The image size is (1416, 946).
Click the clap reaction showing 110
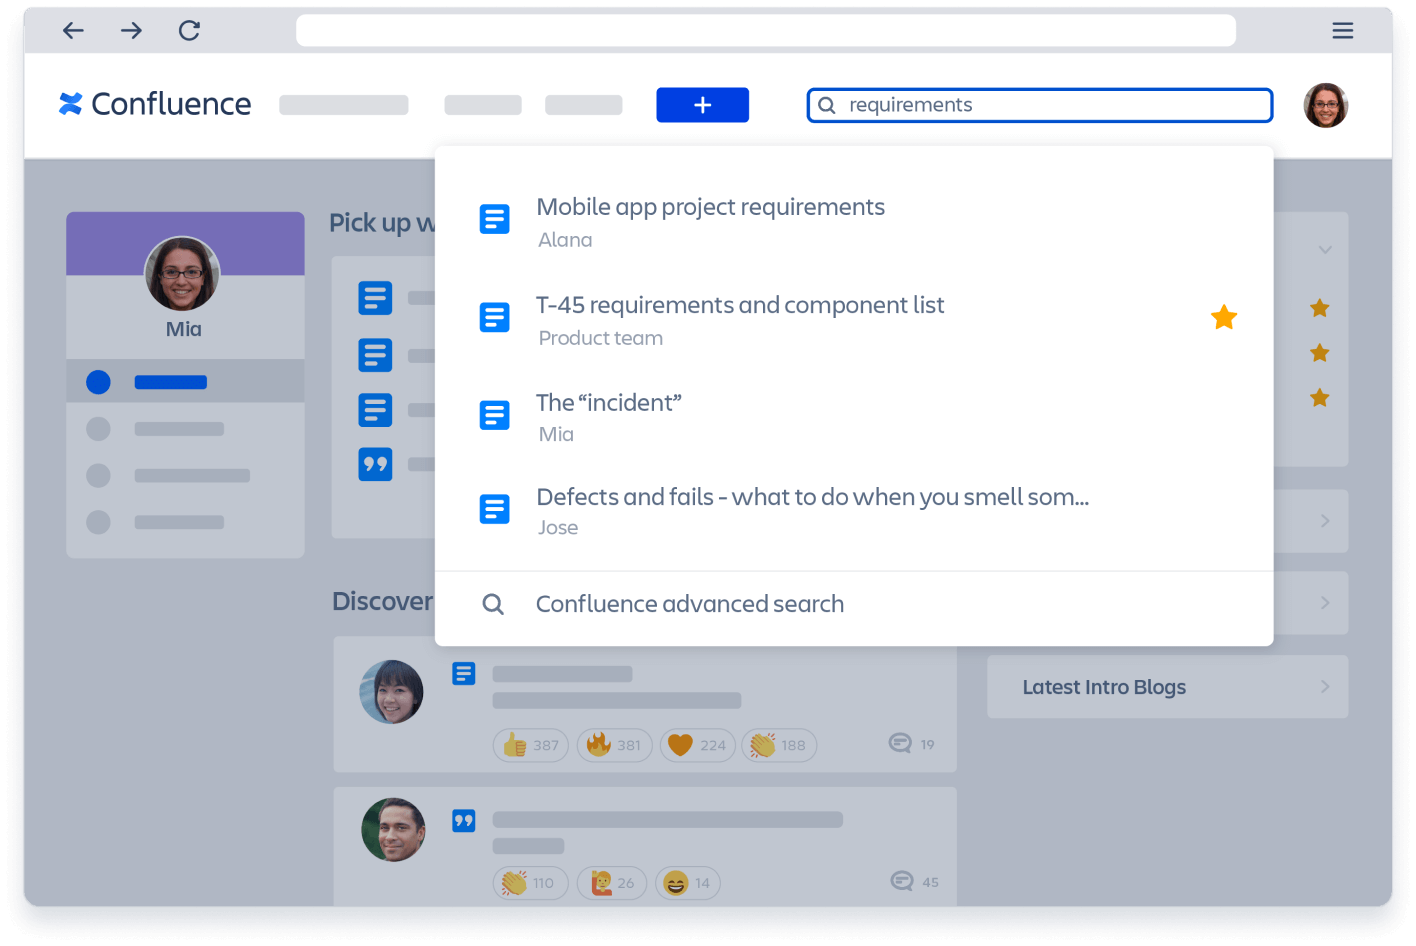[x=530, y=882]
